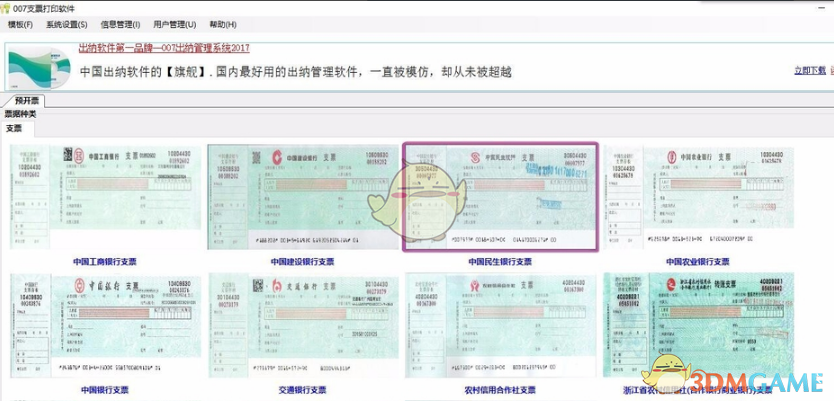Click the 中国银行支票 label
This screenshot has height=401, width=834.
[105, 390]
